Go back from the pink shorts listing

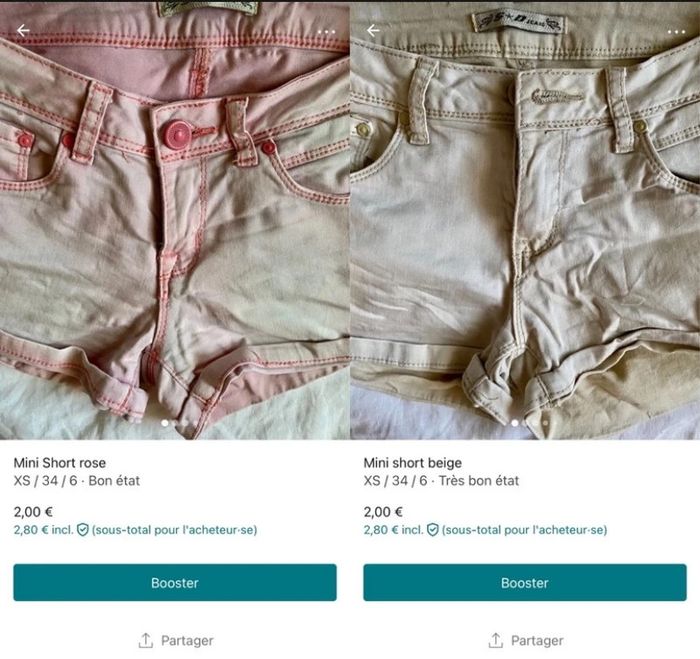[24, 31]
